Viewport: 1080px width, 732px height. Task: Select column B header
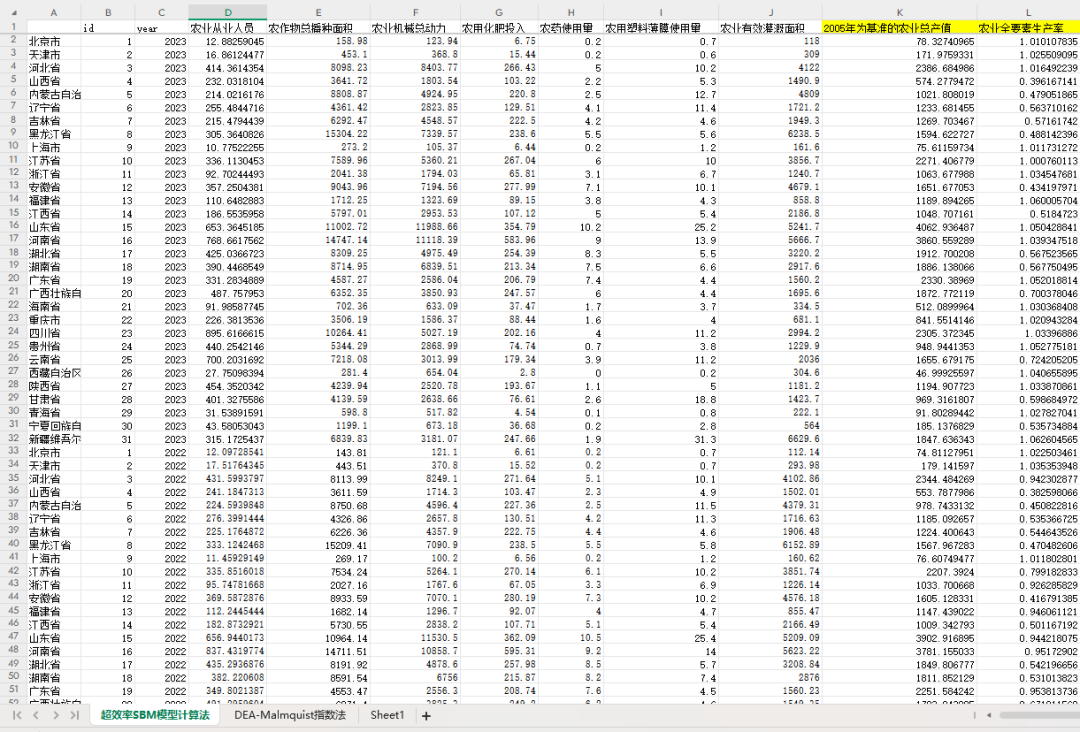[108, 12]
